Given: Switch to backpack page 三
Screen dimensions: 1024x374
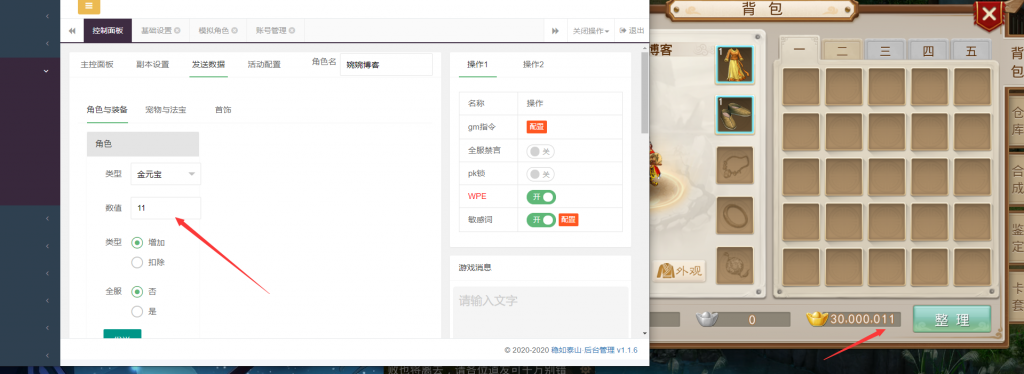Looking at the screenshot, I should [x=886, y=50].
